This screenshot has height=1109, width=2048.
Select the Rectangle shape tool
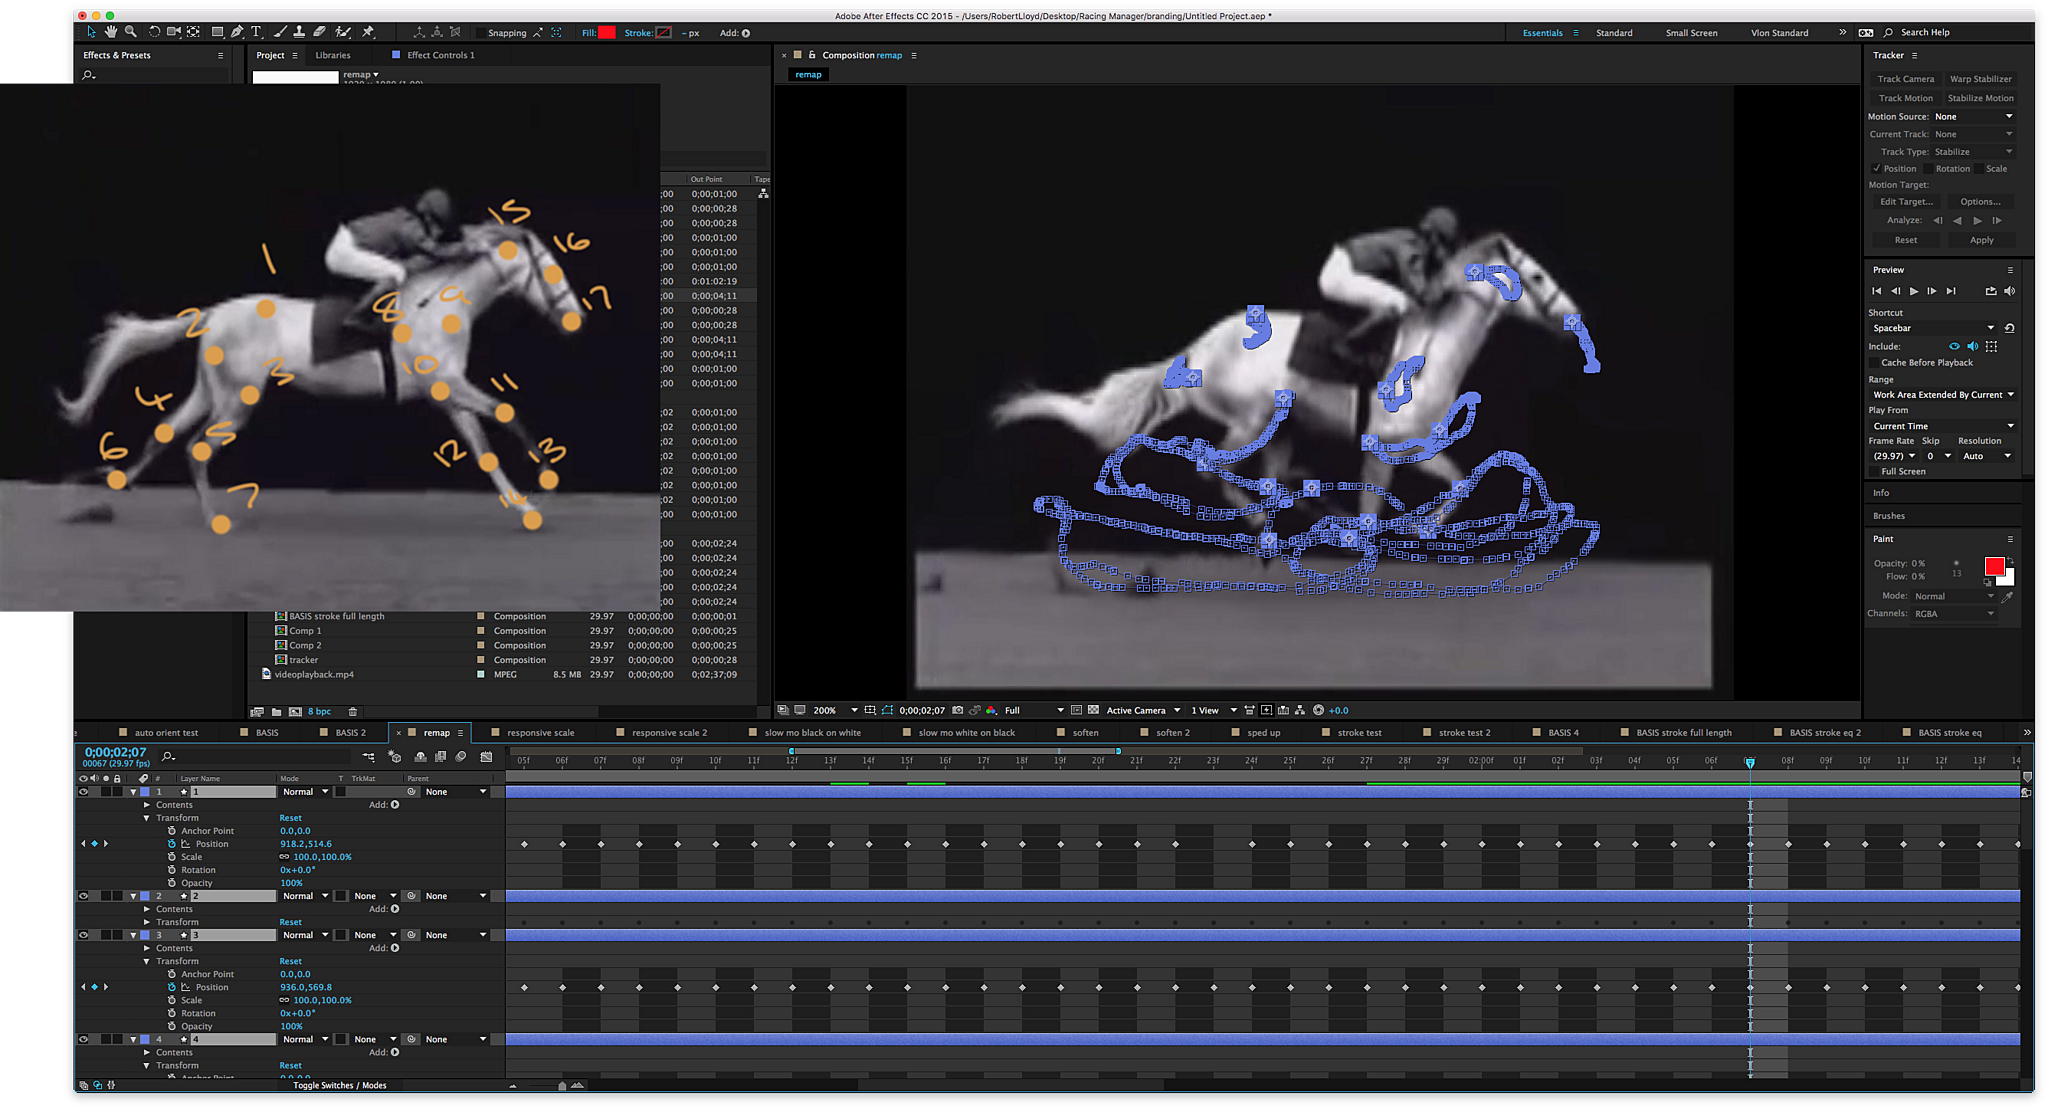coord(217,32)
